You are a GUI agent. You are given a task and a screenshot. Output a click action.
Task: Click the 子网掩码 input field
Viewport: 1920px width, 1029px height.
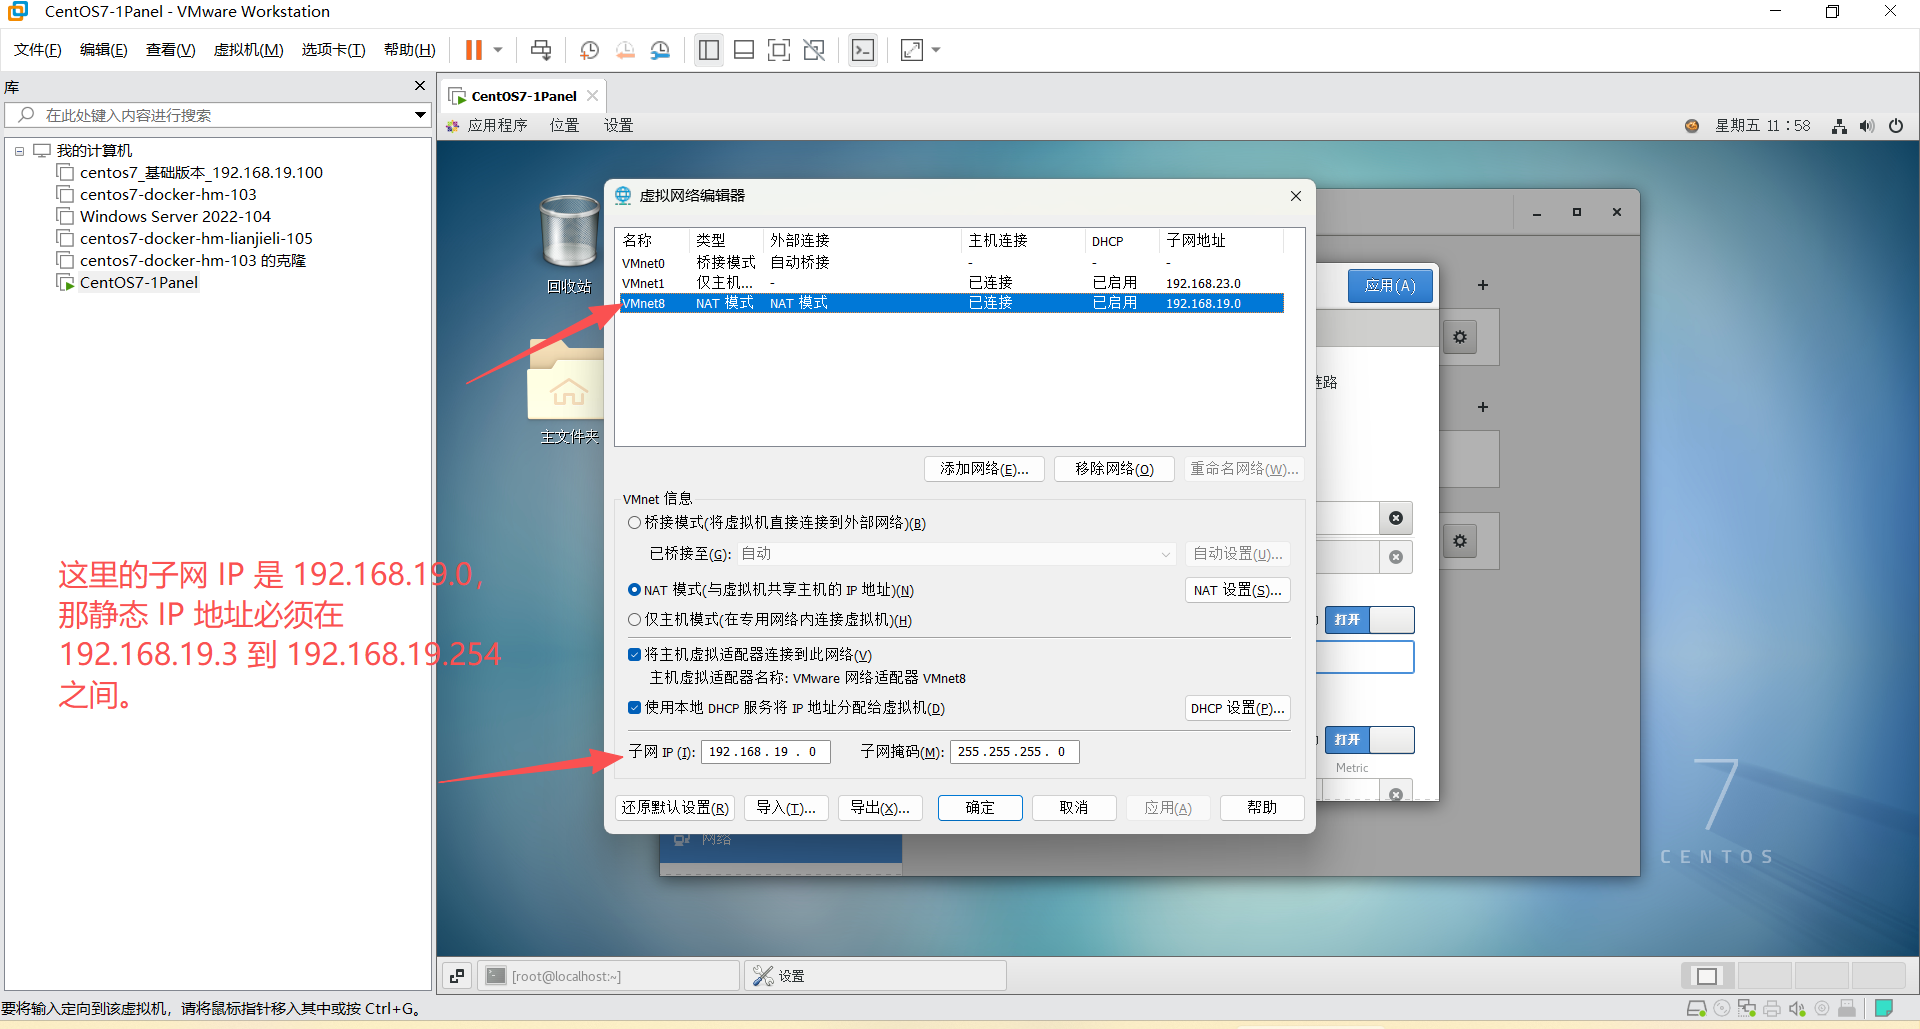[x=1015, y=752]
